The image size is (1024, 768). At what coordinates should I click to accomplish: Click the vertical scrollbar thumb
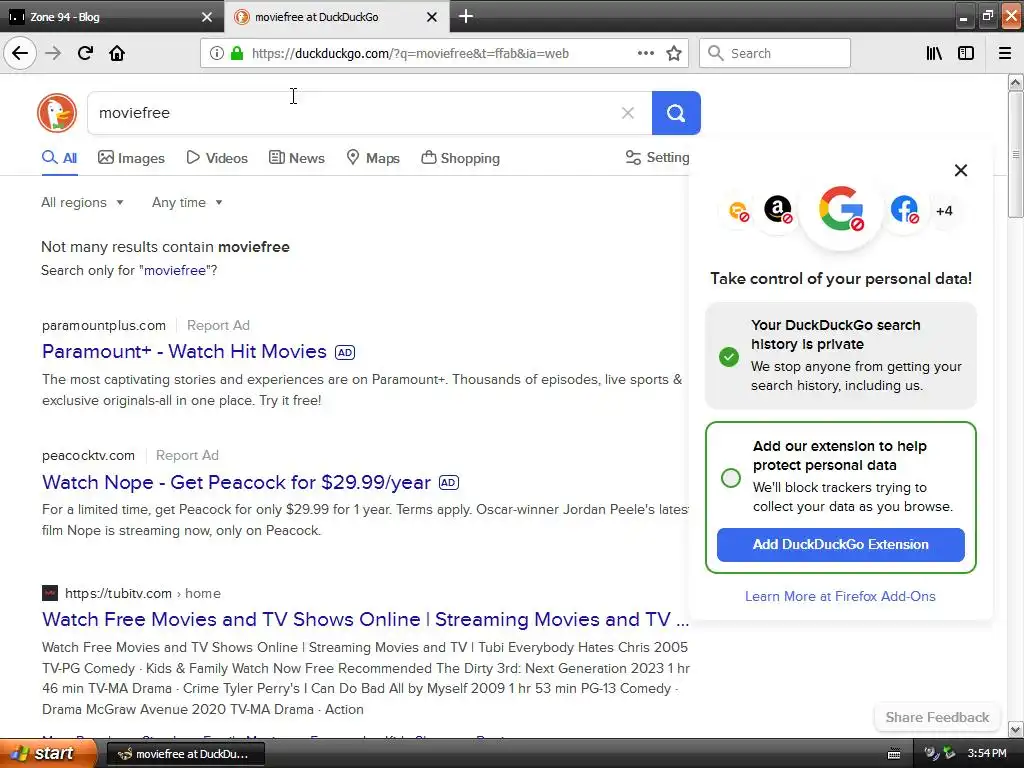pyautogui.click(x=1015, y=154)
